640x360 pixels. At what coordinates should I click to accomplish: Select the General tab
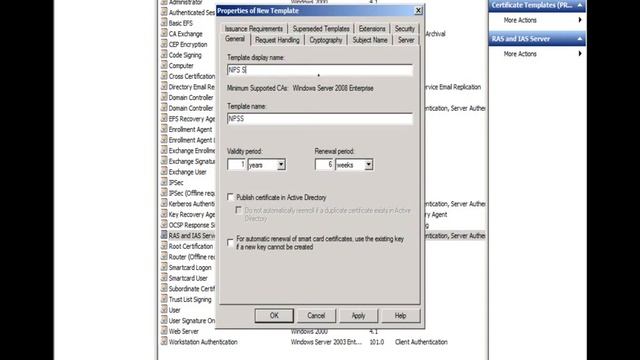235,39
